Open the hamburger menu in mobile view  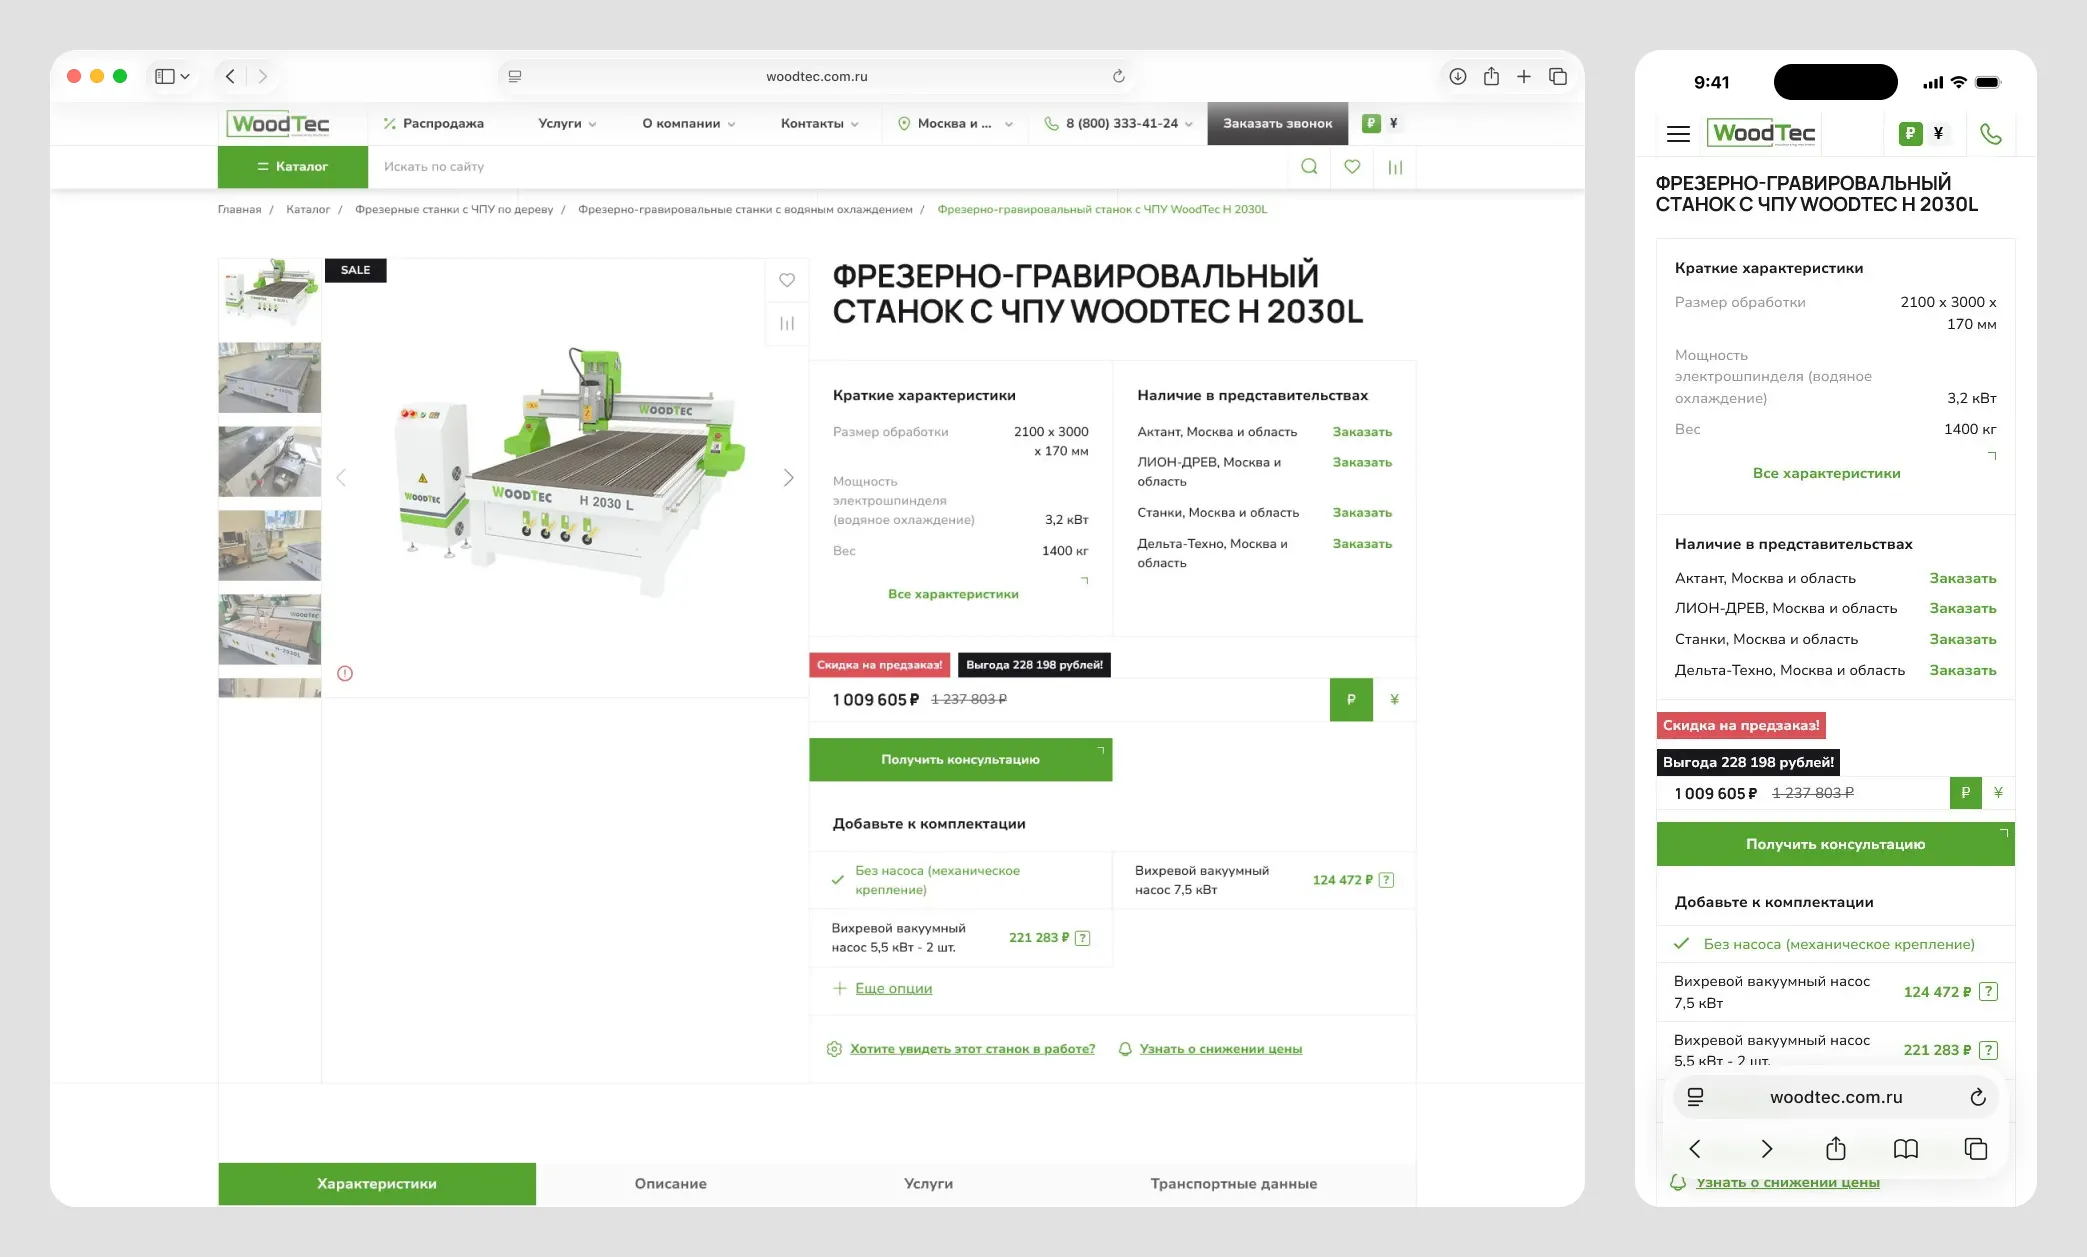(1678, 134)
